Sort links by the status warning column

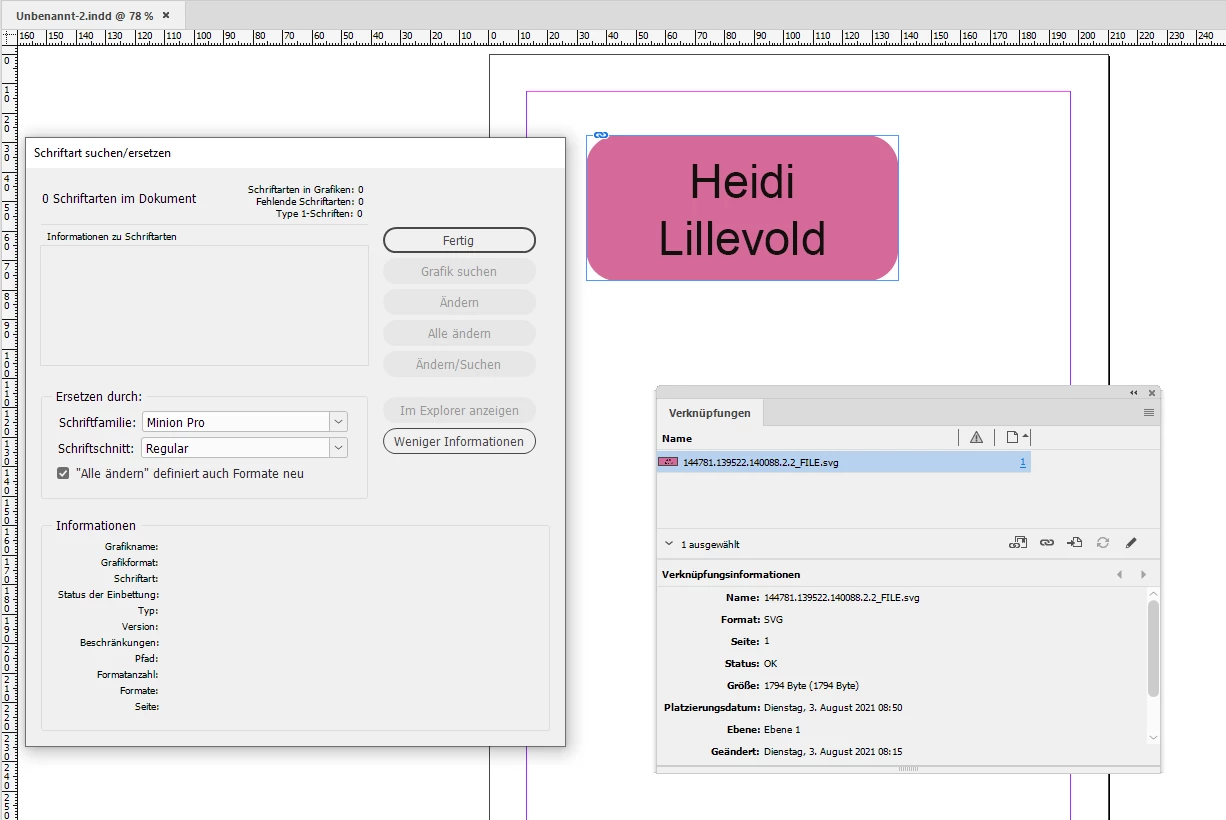[x=976, y=437]
